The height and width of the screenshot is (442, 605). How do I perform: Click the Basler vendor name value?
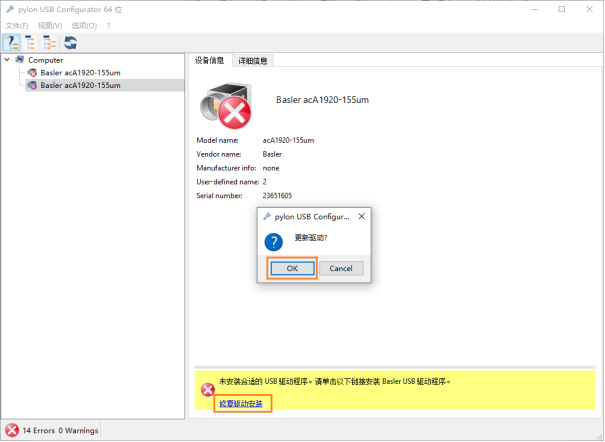[272, 154]
